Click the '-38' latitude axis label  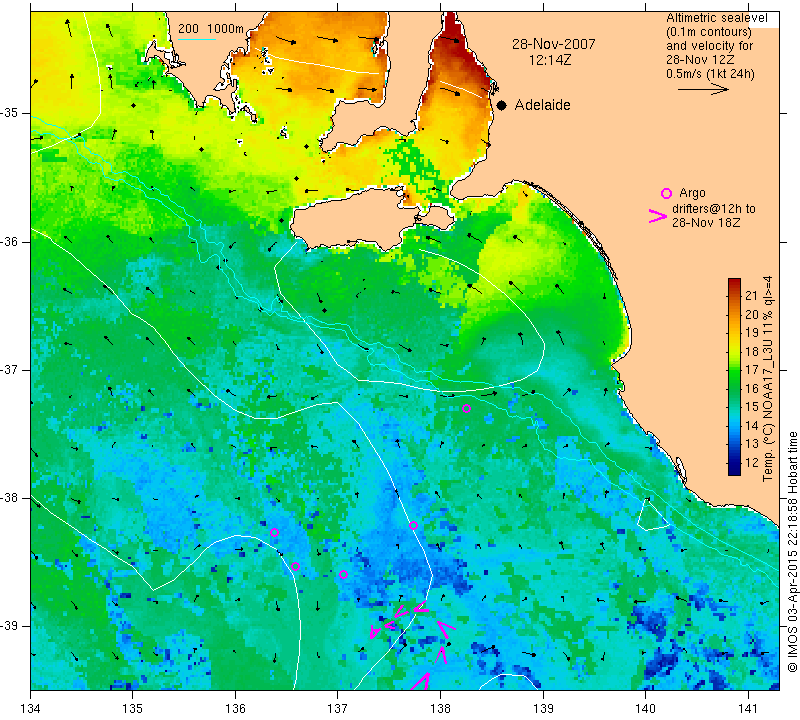10,497
